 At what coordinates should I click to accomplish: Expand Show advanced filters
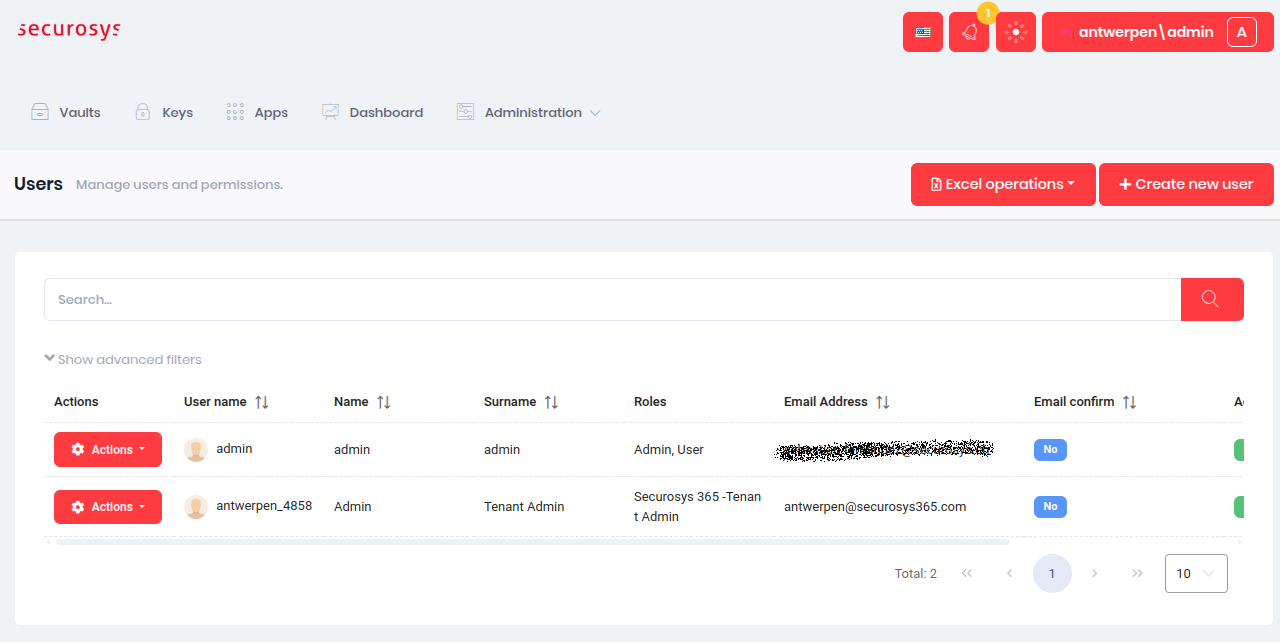[x=122, y=359]
